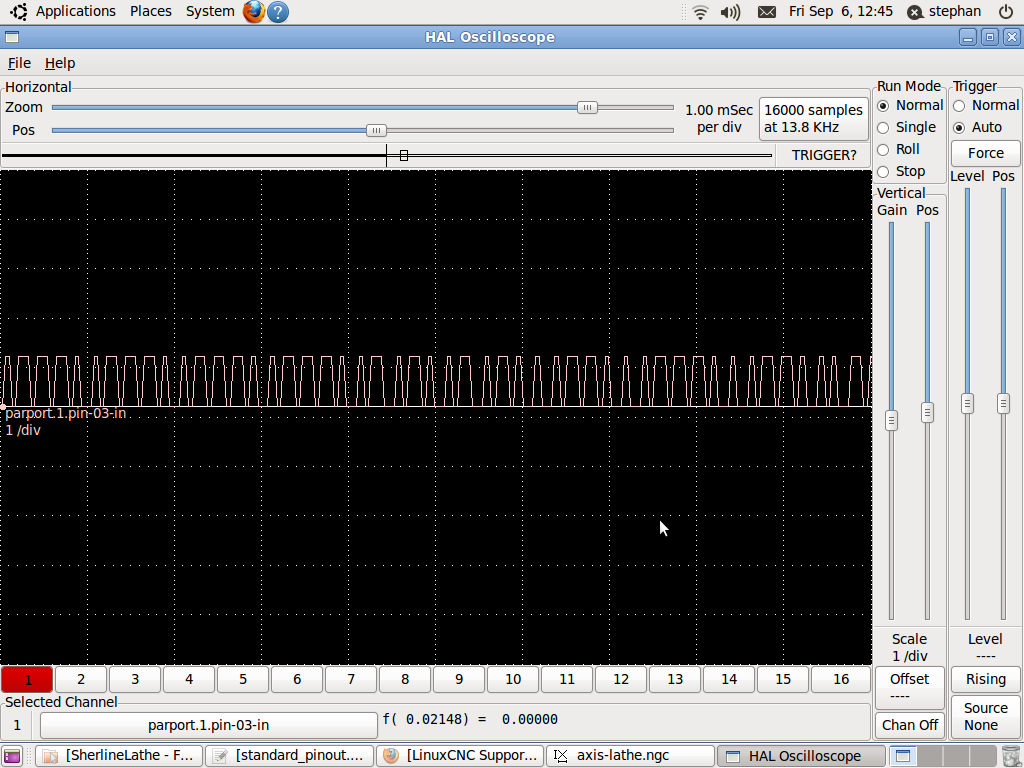The height and width of the screenshot is (768, 1024).
Task: Click the Ubuntu logo icon in top panel
Action: (x=19, y=11)
